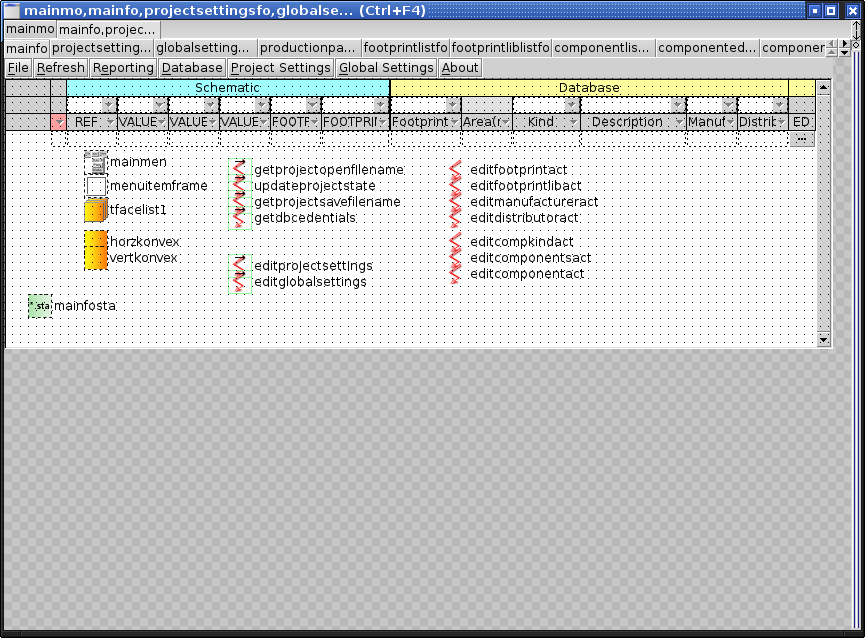865x638 pixels.
Task: Click the editglobalsettings action icon
Action: coord(239,282)
